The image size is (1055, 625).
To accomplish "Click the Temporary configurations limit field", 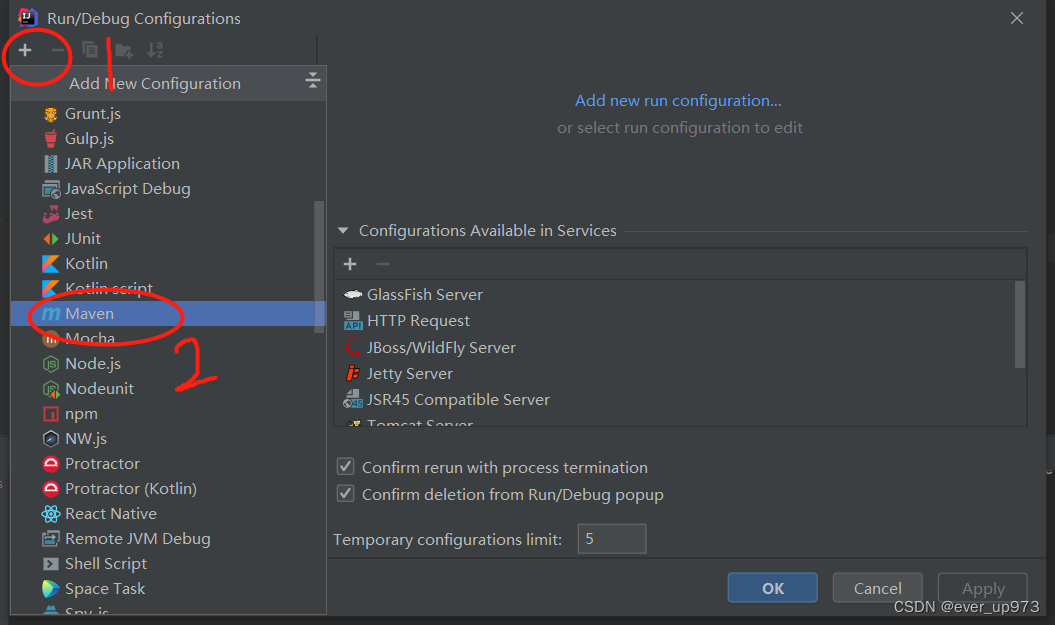I will [612, 539].
